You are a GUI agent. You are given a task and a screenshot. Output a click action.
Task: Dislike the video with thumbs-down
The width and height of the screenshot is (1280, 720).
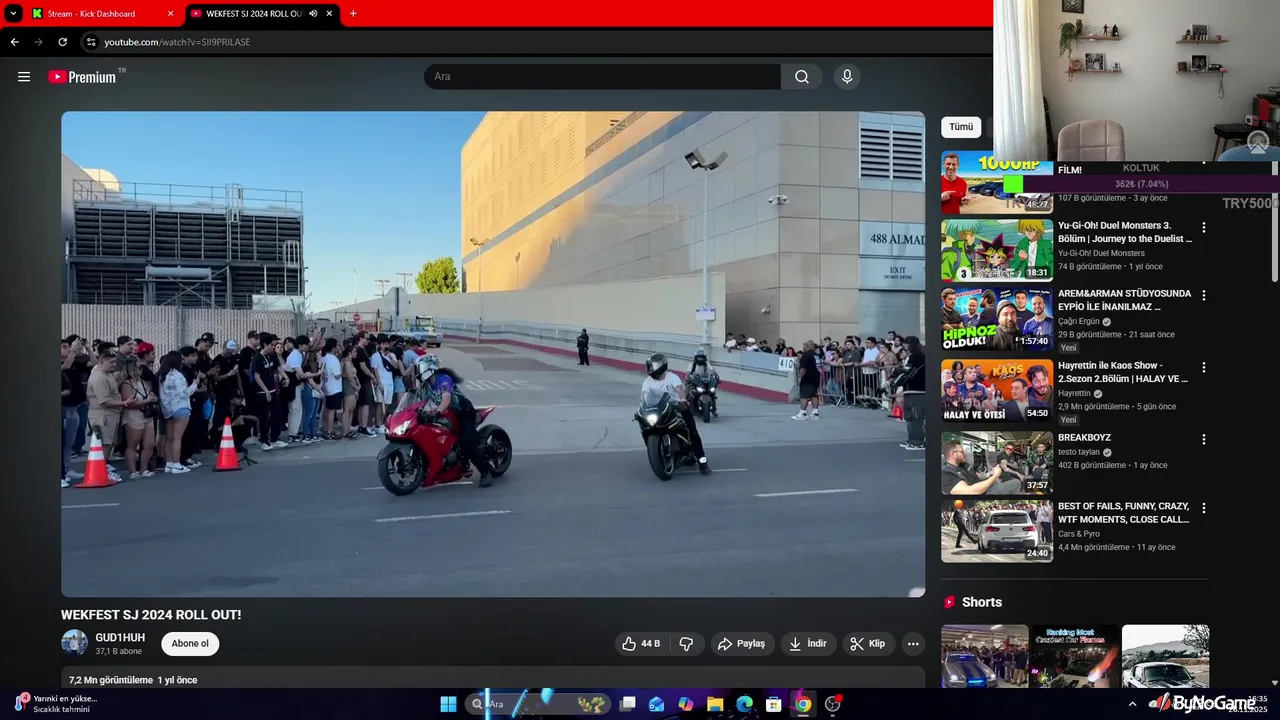(686, 644)
